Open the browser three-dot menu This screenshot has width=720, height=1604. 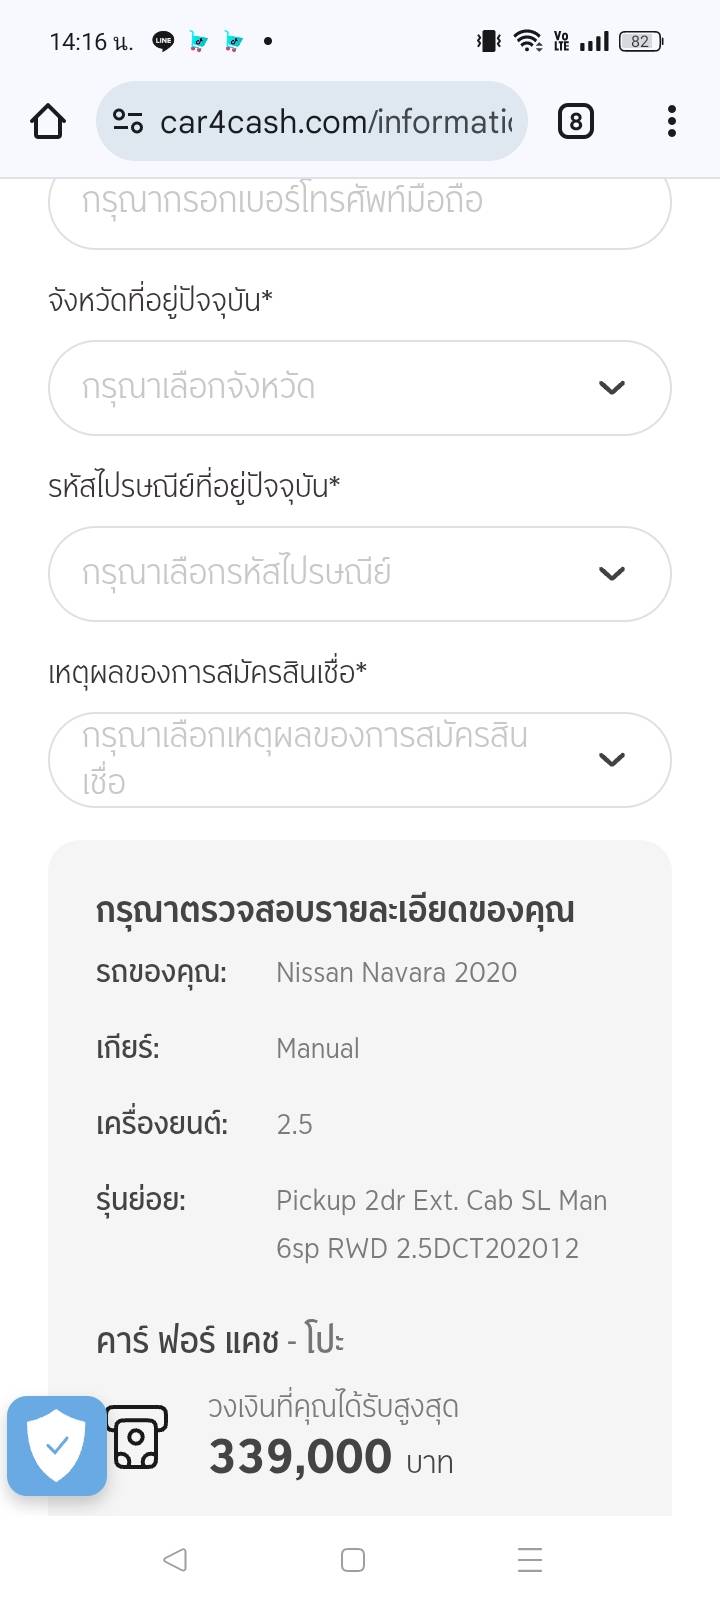(x=671, y=122)
